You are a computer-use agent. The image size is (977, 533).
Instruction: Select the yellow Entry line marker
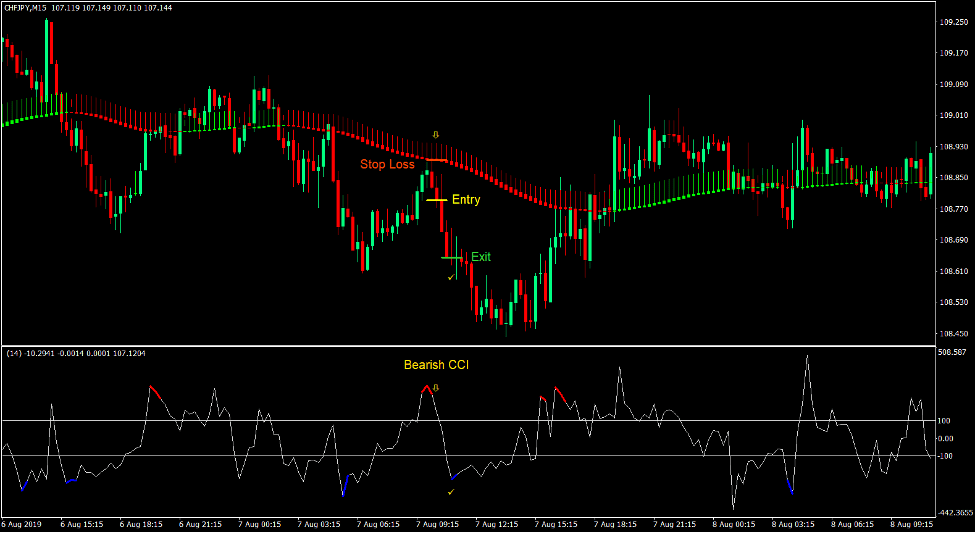436,200
